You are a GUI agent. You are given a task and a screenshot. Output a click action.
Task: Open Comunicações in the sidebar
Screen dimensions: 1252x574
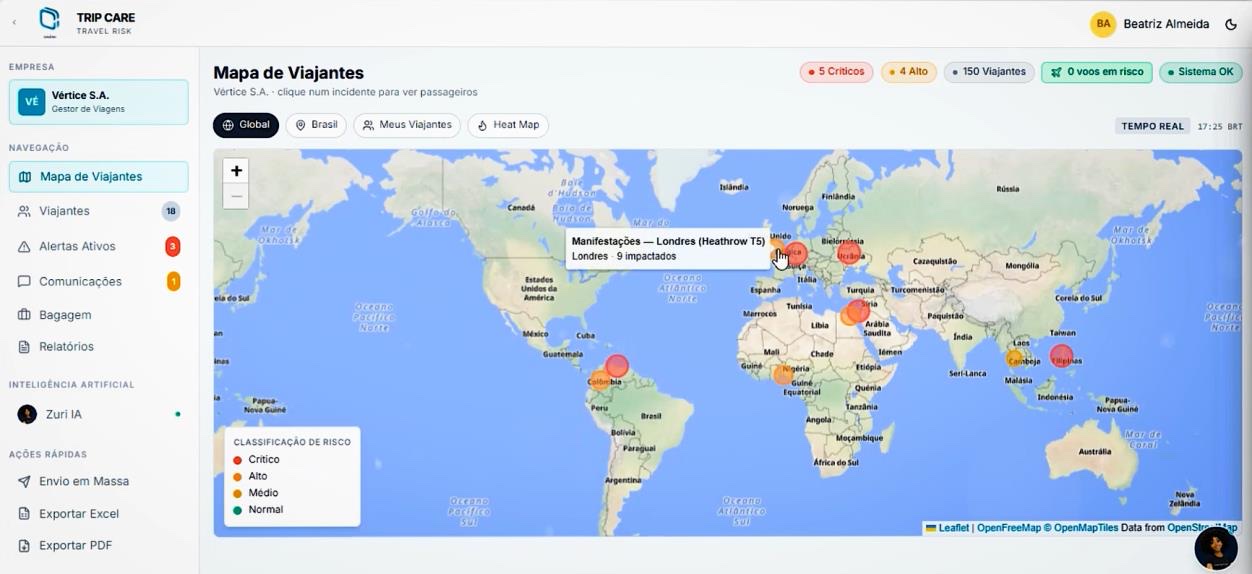(x=98, y=281)
